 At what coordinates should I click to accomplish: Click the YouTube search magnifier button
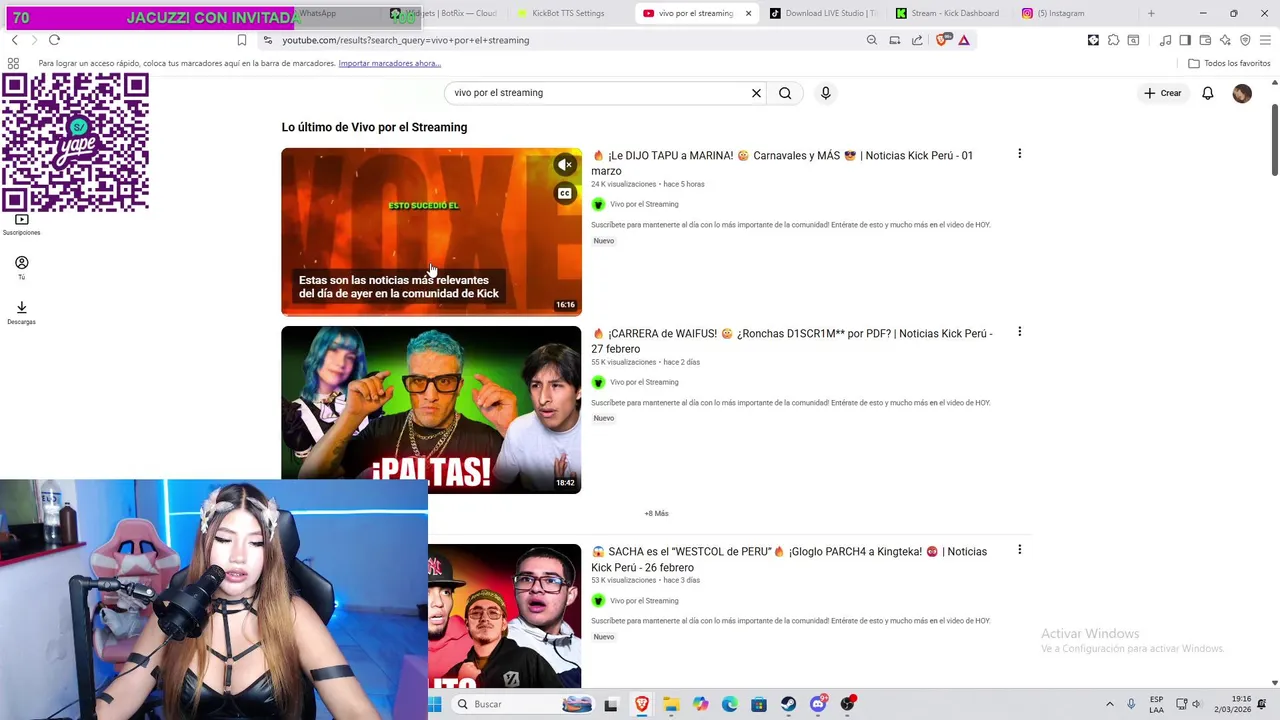click(785, 93)
